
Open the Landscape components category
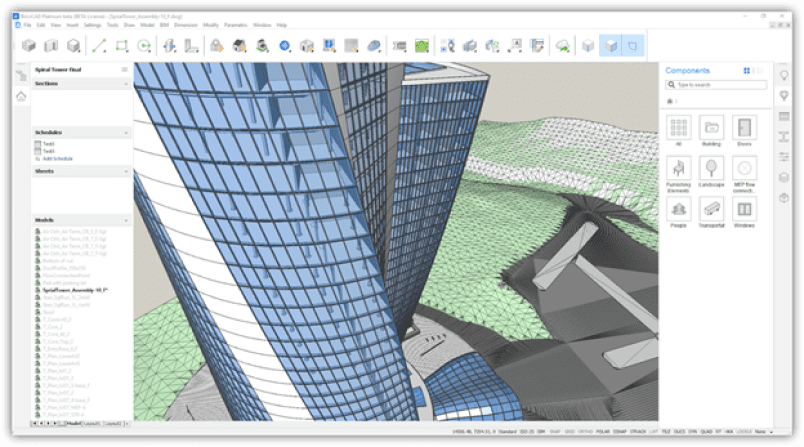click(711, 168)
